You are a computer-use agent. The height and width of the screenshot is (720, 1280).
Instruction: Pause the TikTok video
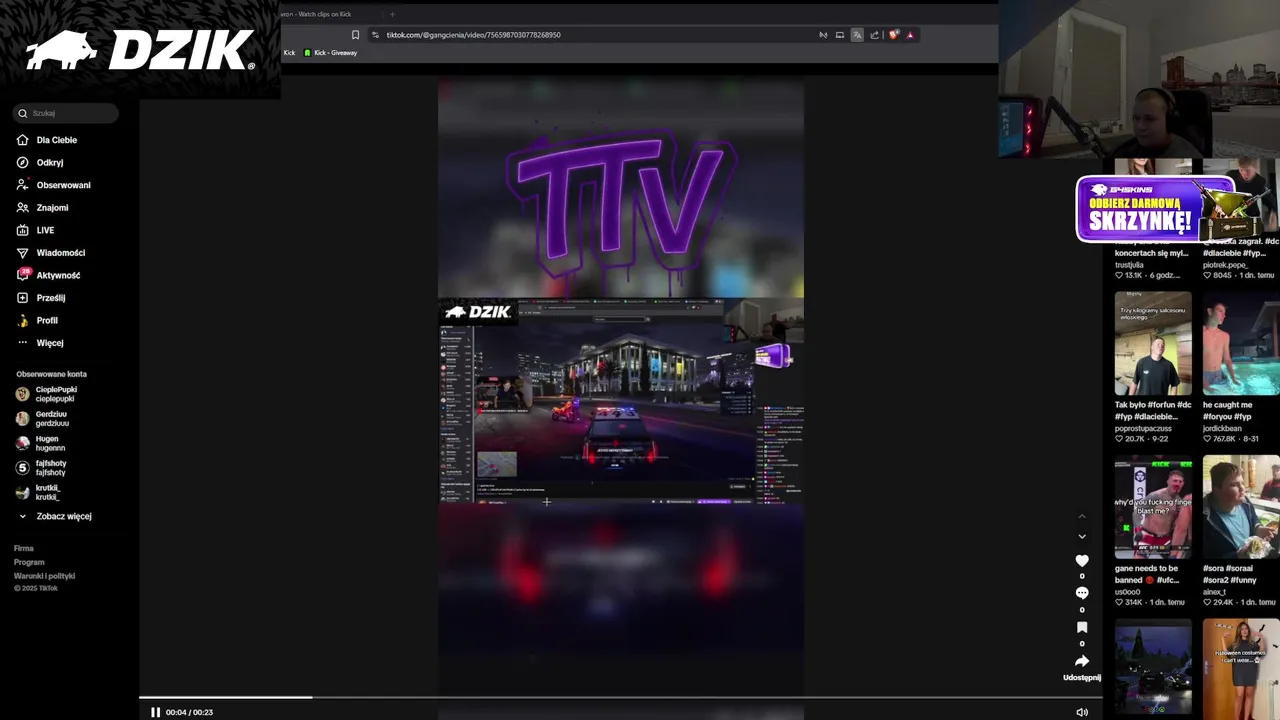155,712
